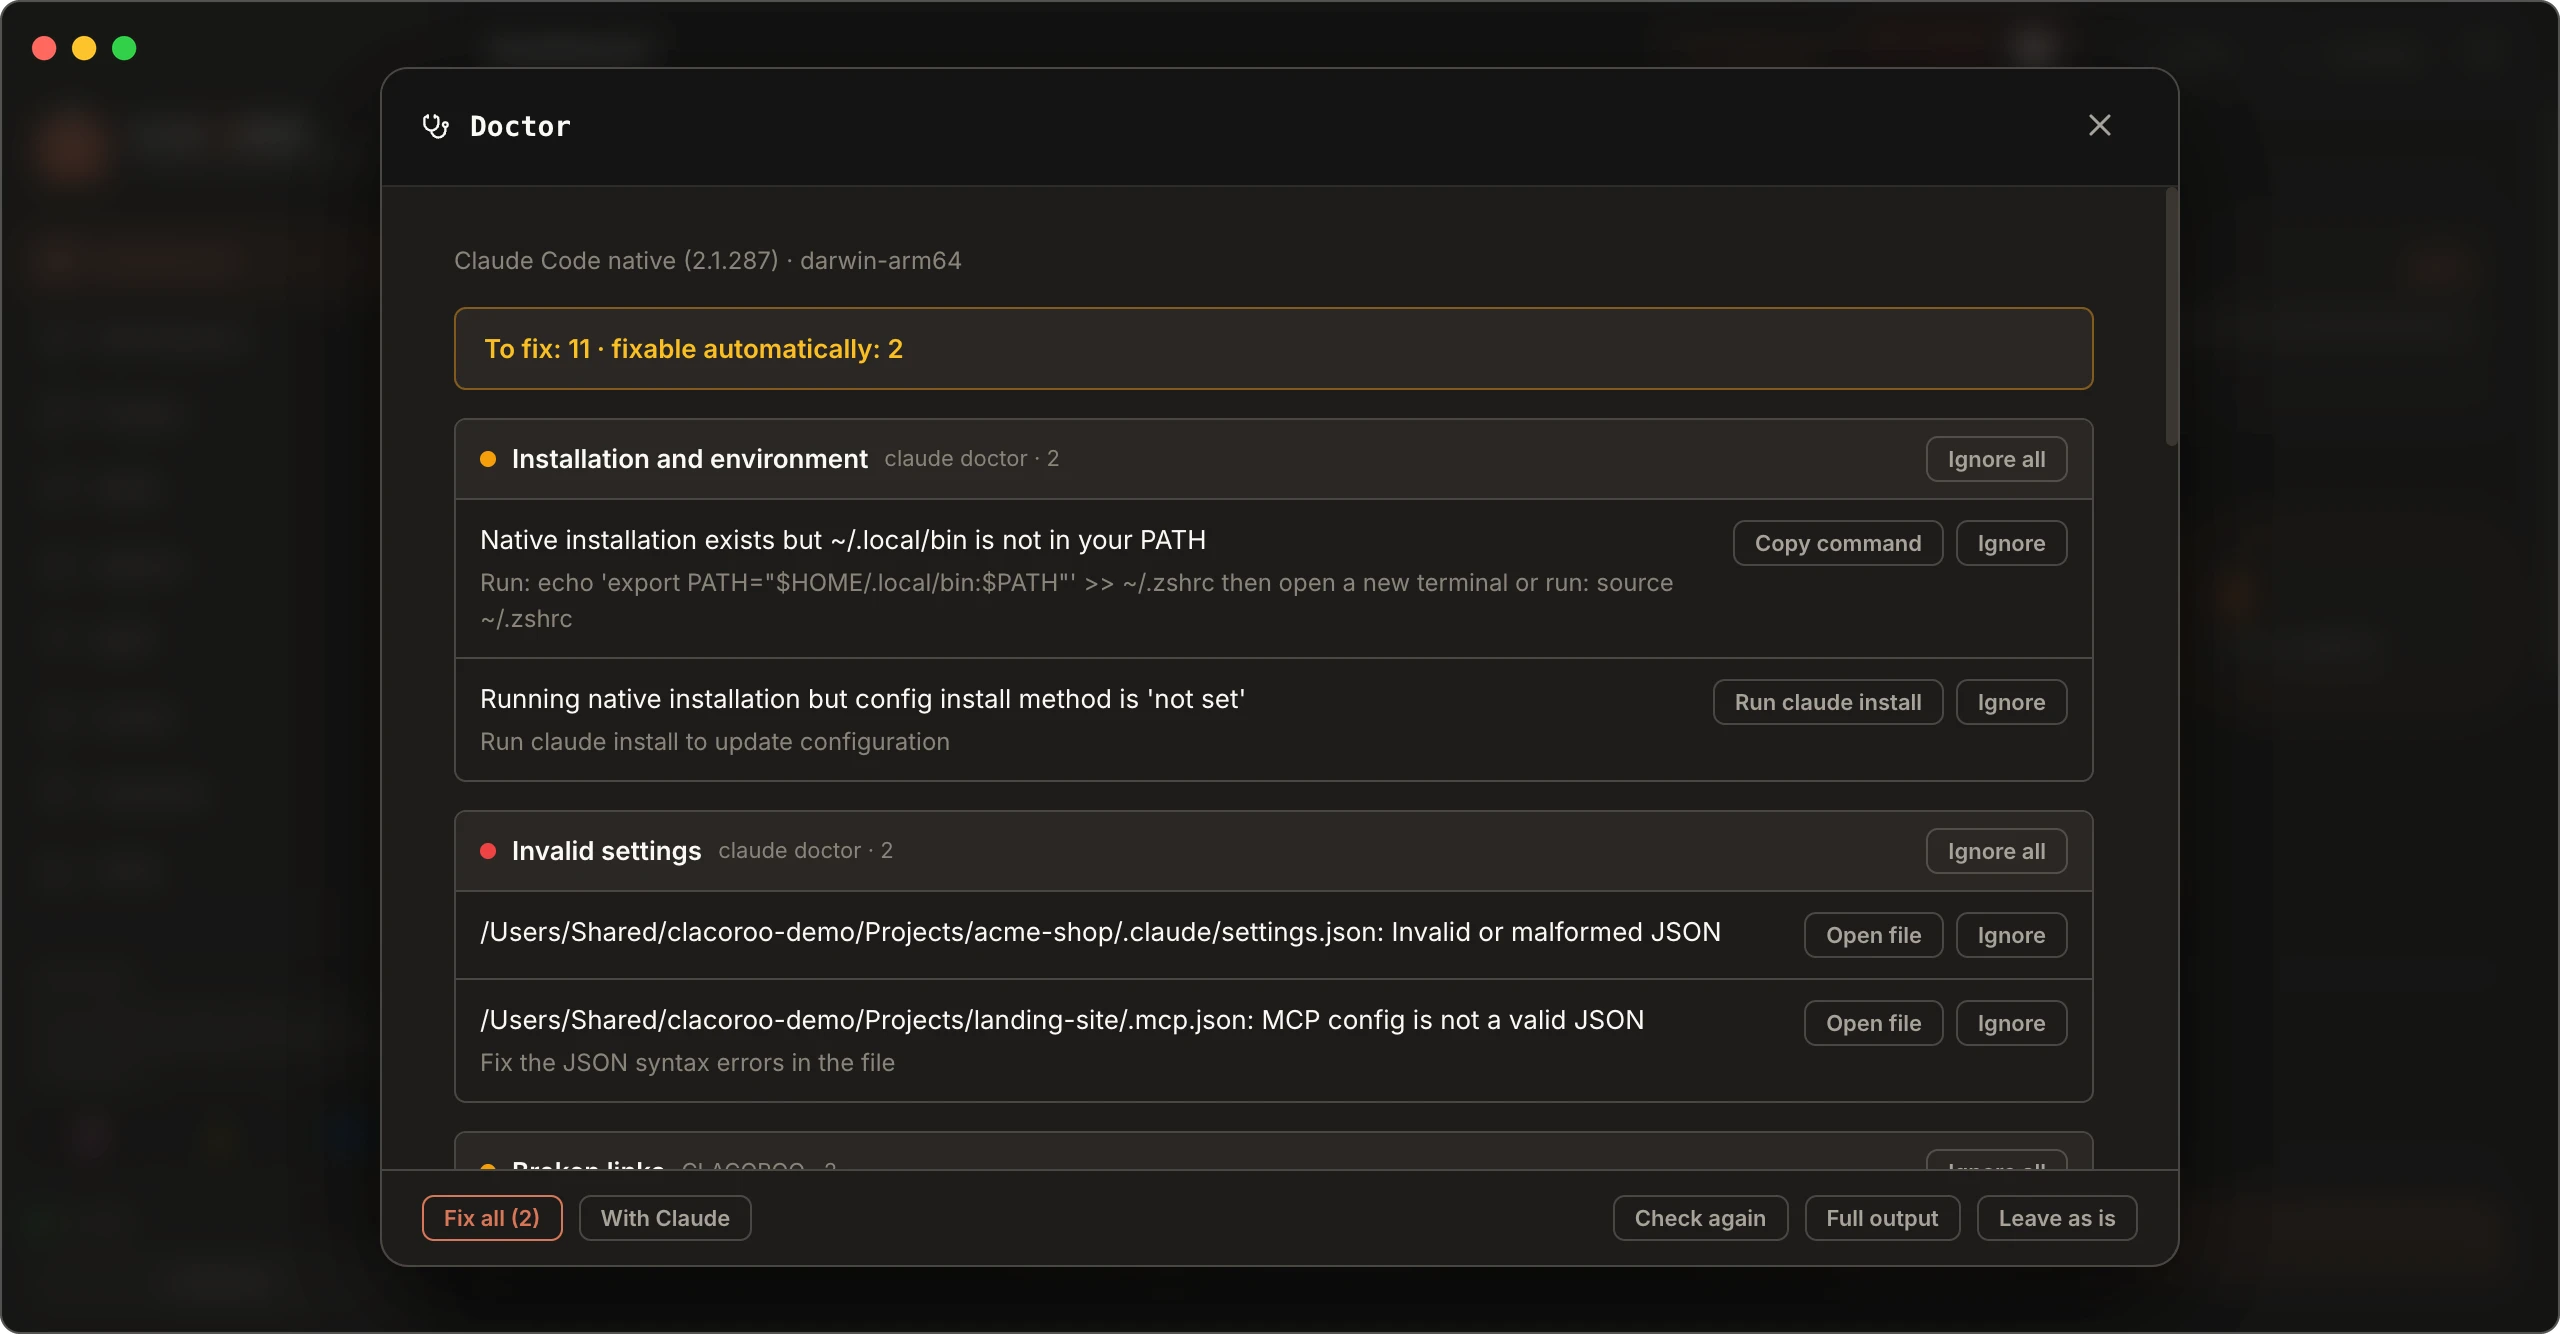Choose Leave as is

coord(2057,1218)
